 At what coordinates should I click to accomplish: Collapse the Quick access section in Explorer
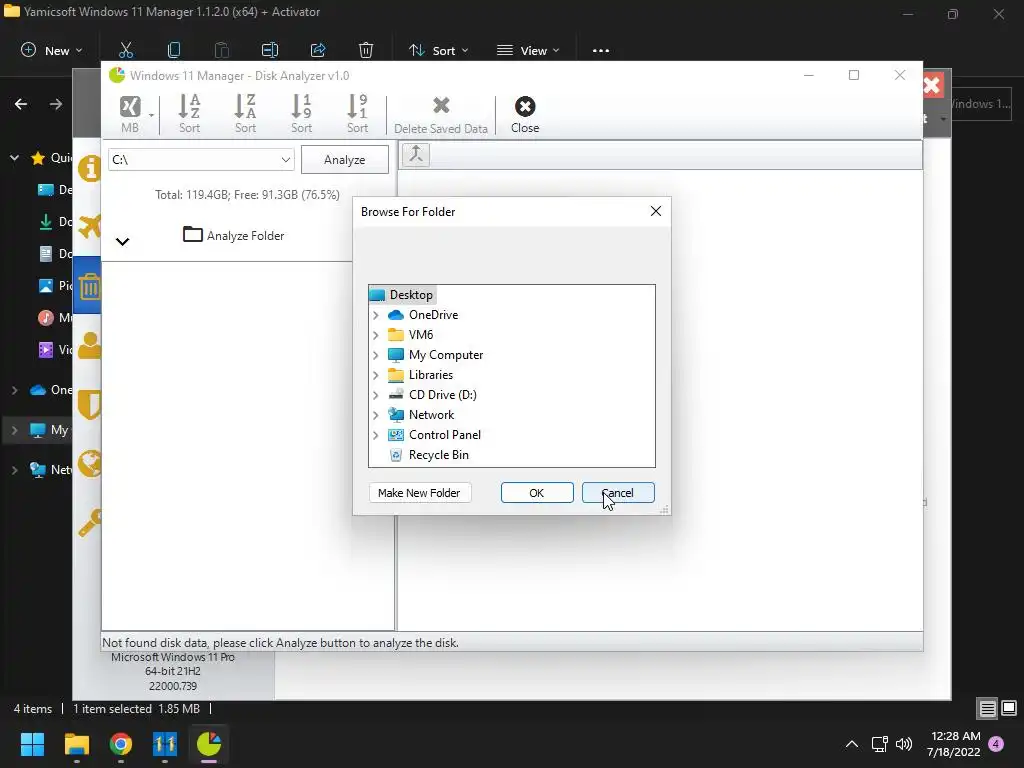coord(14,158)
